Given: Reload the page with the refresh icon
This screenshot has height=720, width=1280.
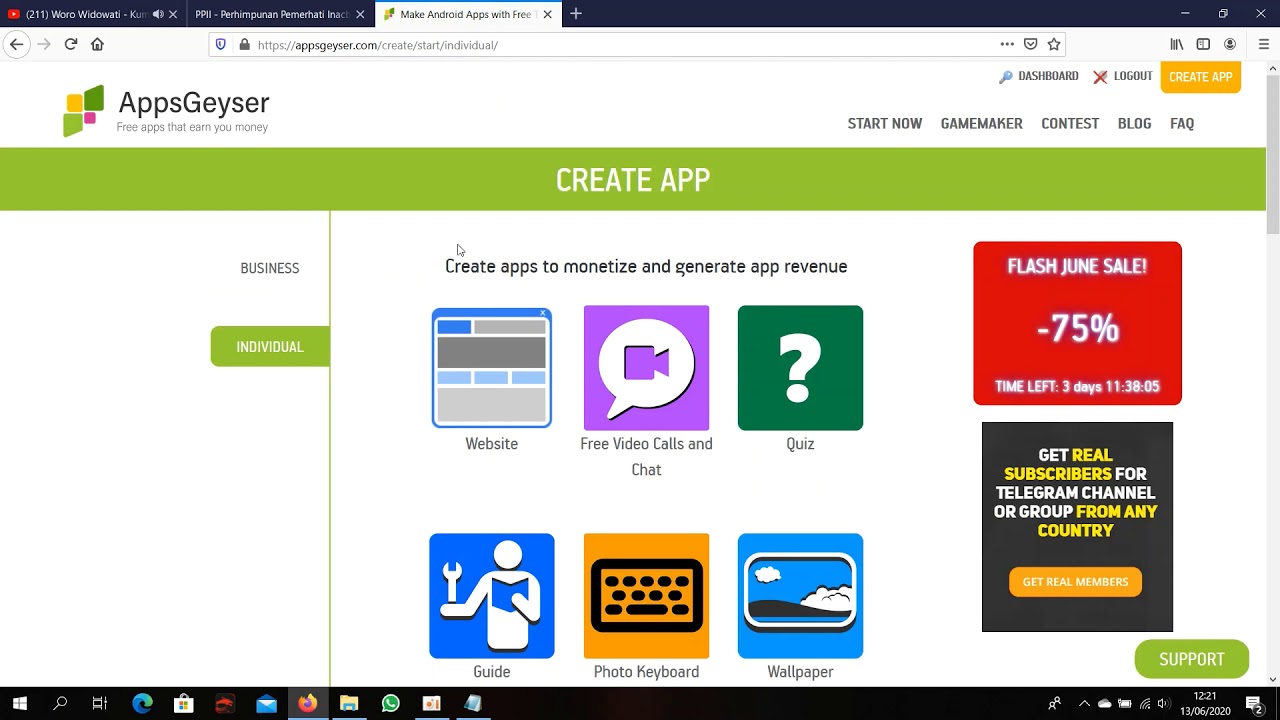Looking at the screenshot, I should [x=71, y=44].
